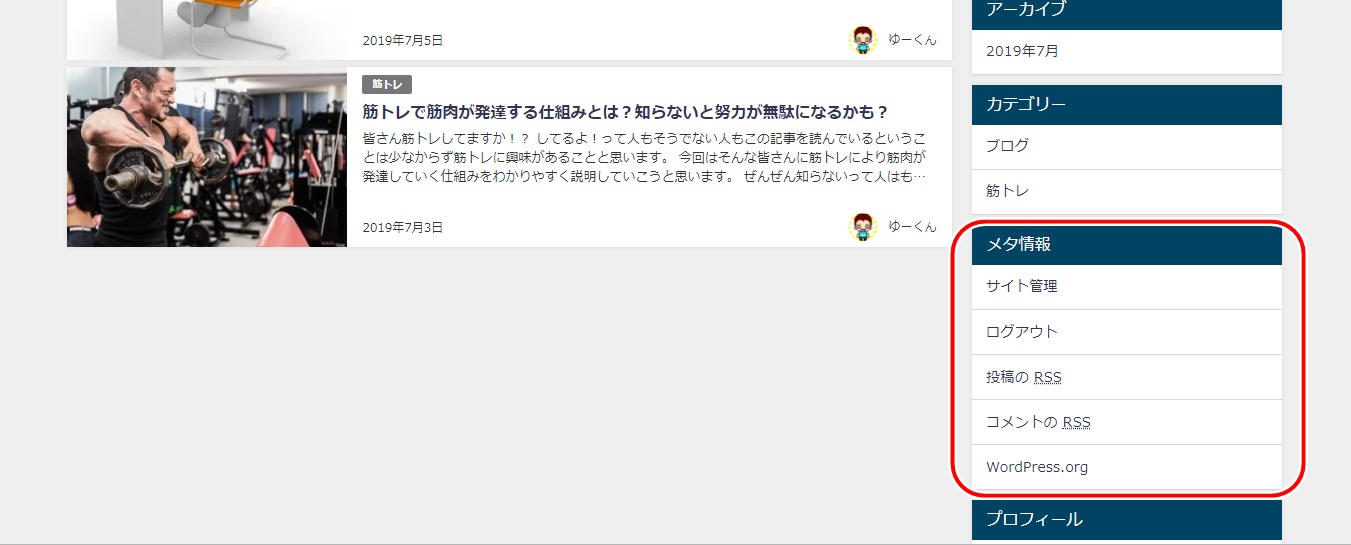Image resolution: width=1351 pixels, height=545 pixels.
Task: Click author name ゆーくん on the 7月5日 post
Action: [x=912, y=40]
